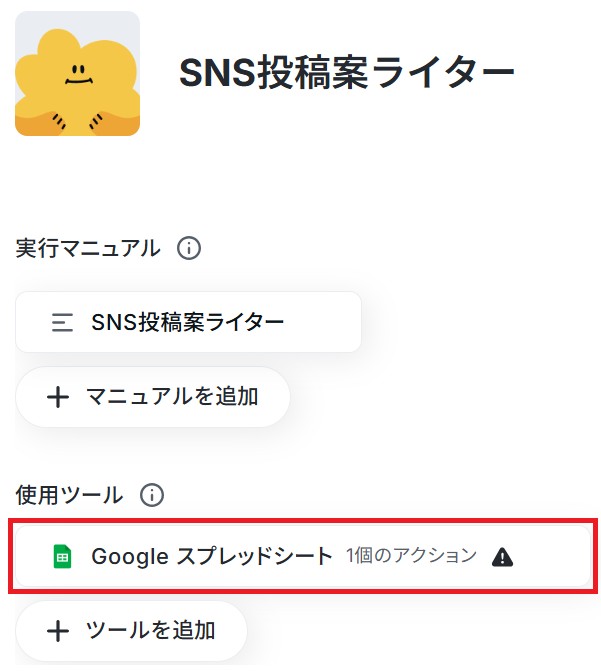This screenshot has height=671, width=601.
Task: Click the 使用ツール section label
Action: (69, 496)
